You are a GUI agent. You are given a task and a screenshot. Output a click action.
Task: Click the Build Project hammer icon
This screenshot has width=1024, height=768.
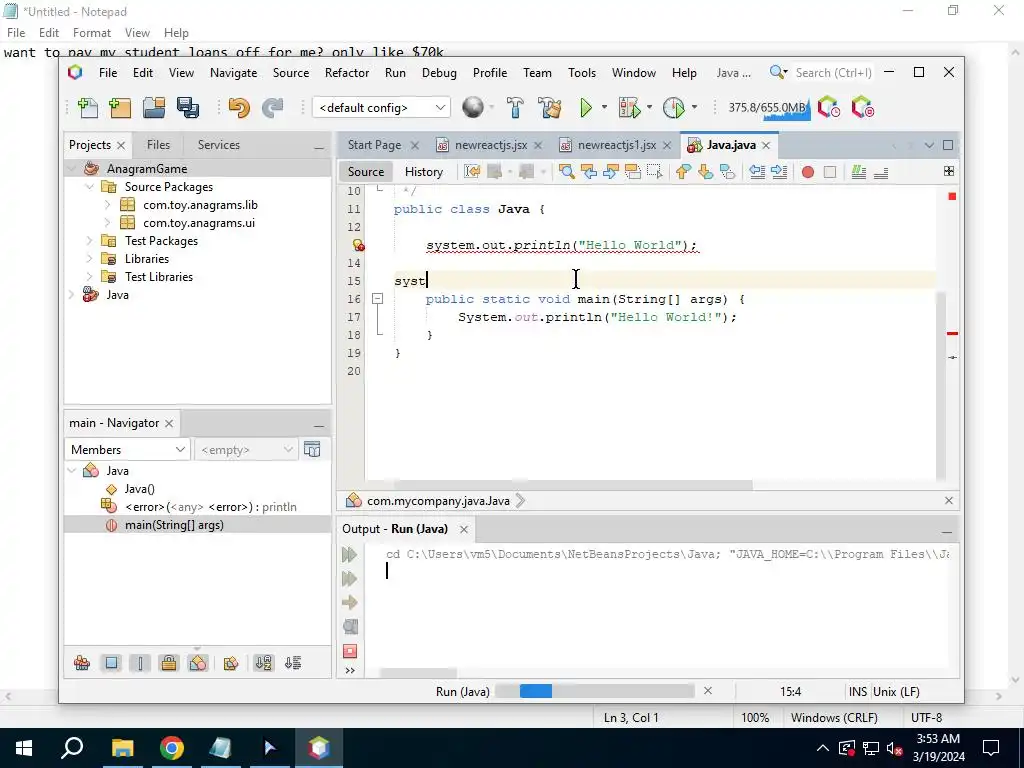click(x=515, y=108)
